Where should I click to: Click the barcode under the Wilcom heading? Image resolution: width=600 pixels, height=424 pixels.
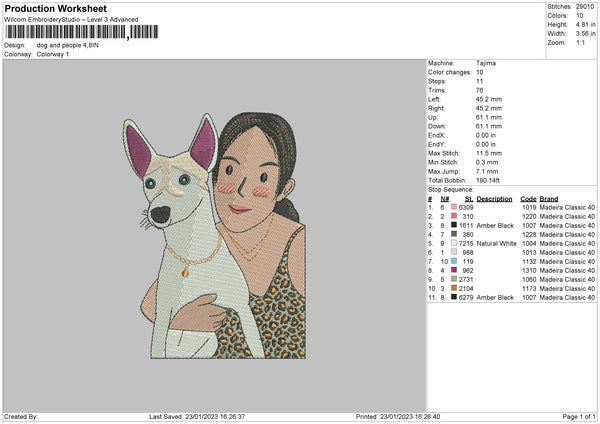pos(82,32)
